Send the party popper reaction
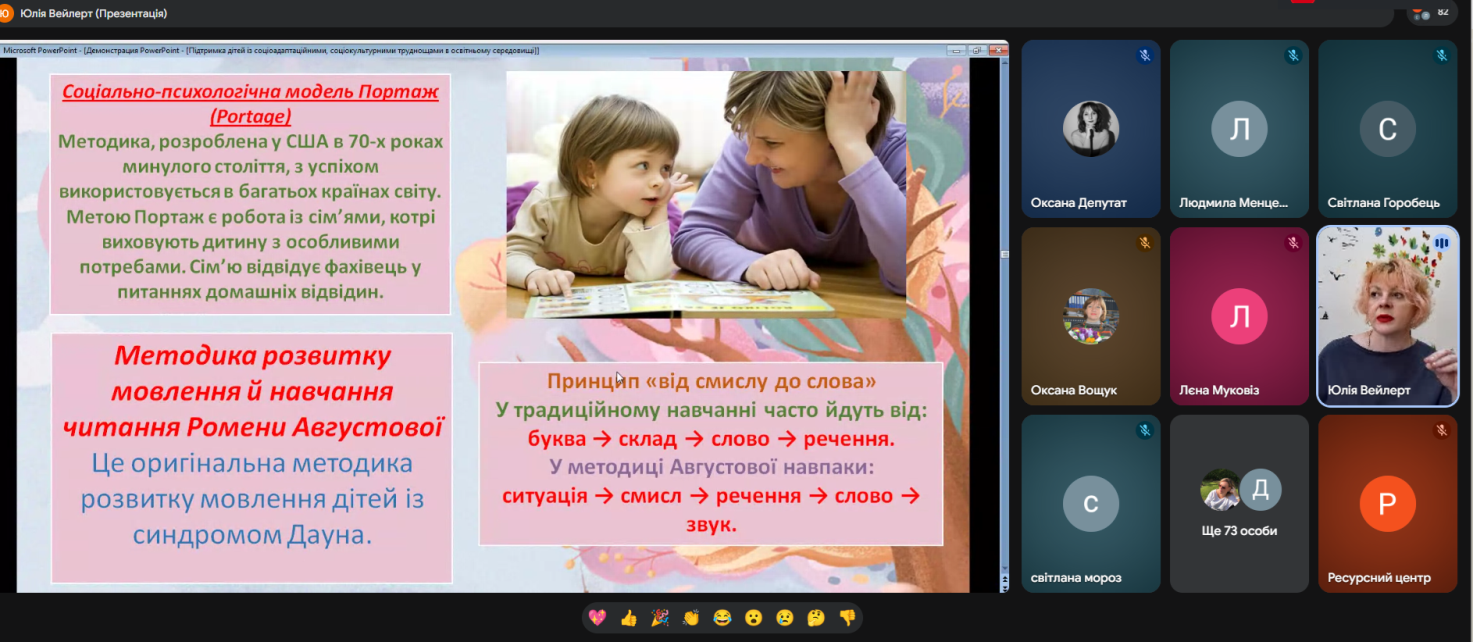 pyautogui.click(x=660, y=618)
